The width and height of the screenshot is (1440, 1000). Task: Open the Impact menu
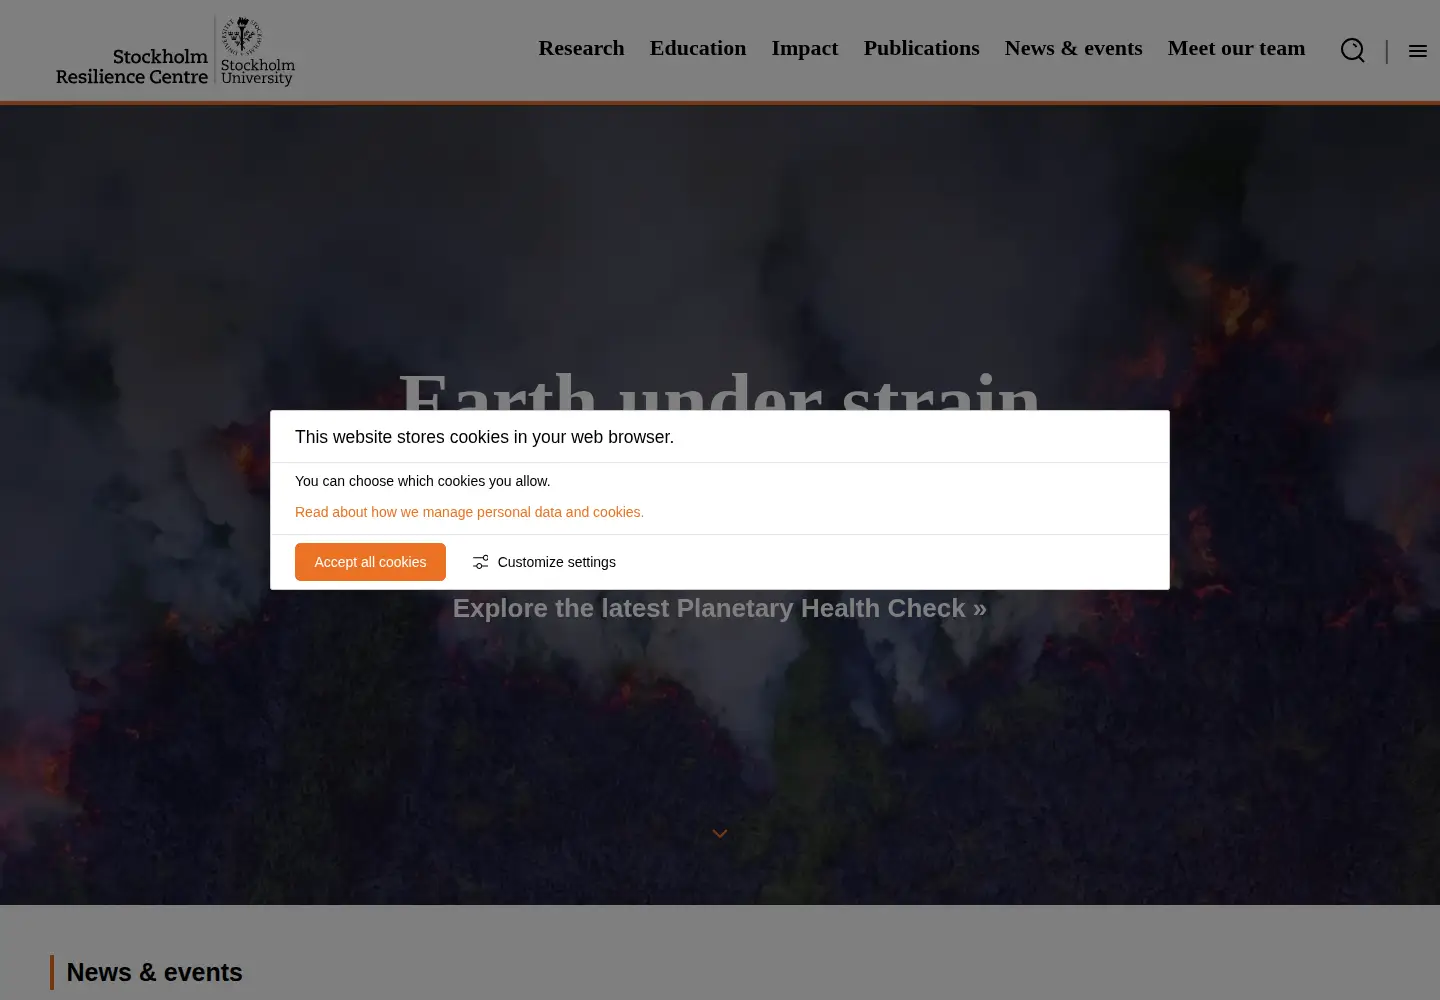pos(805,48)
